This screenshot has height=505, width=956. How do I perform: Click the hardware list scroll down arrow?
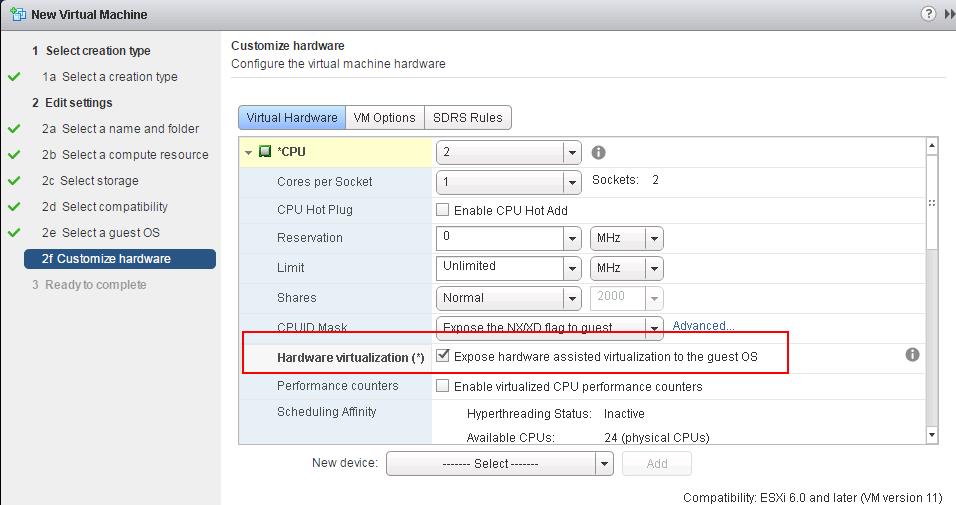[931, 435]
